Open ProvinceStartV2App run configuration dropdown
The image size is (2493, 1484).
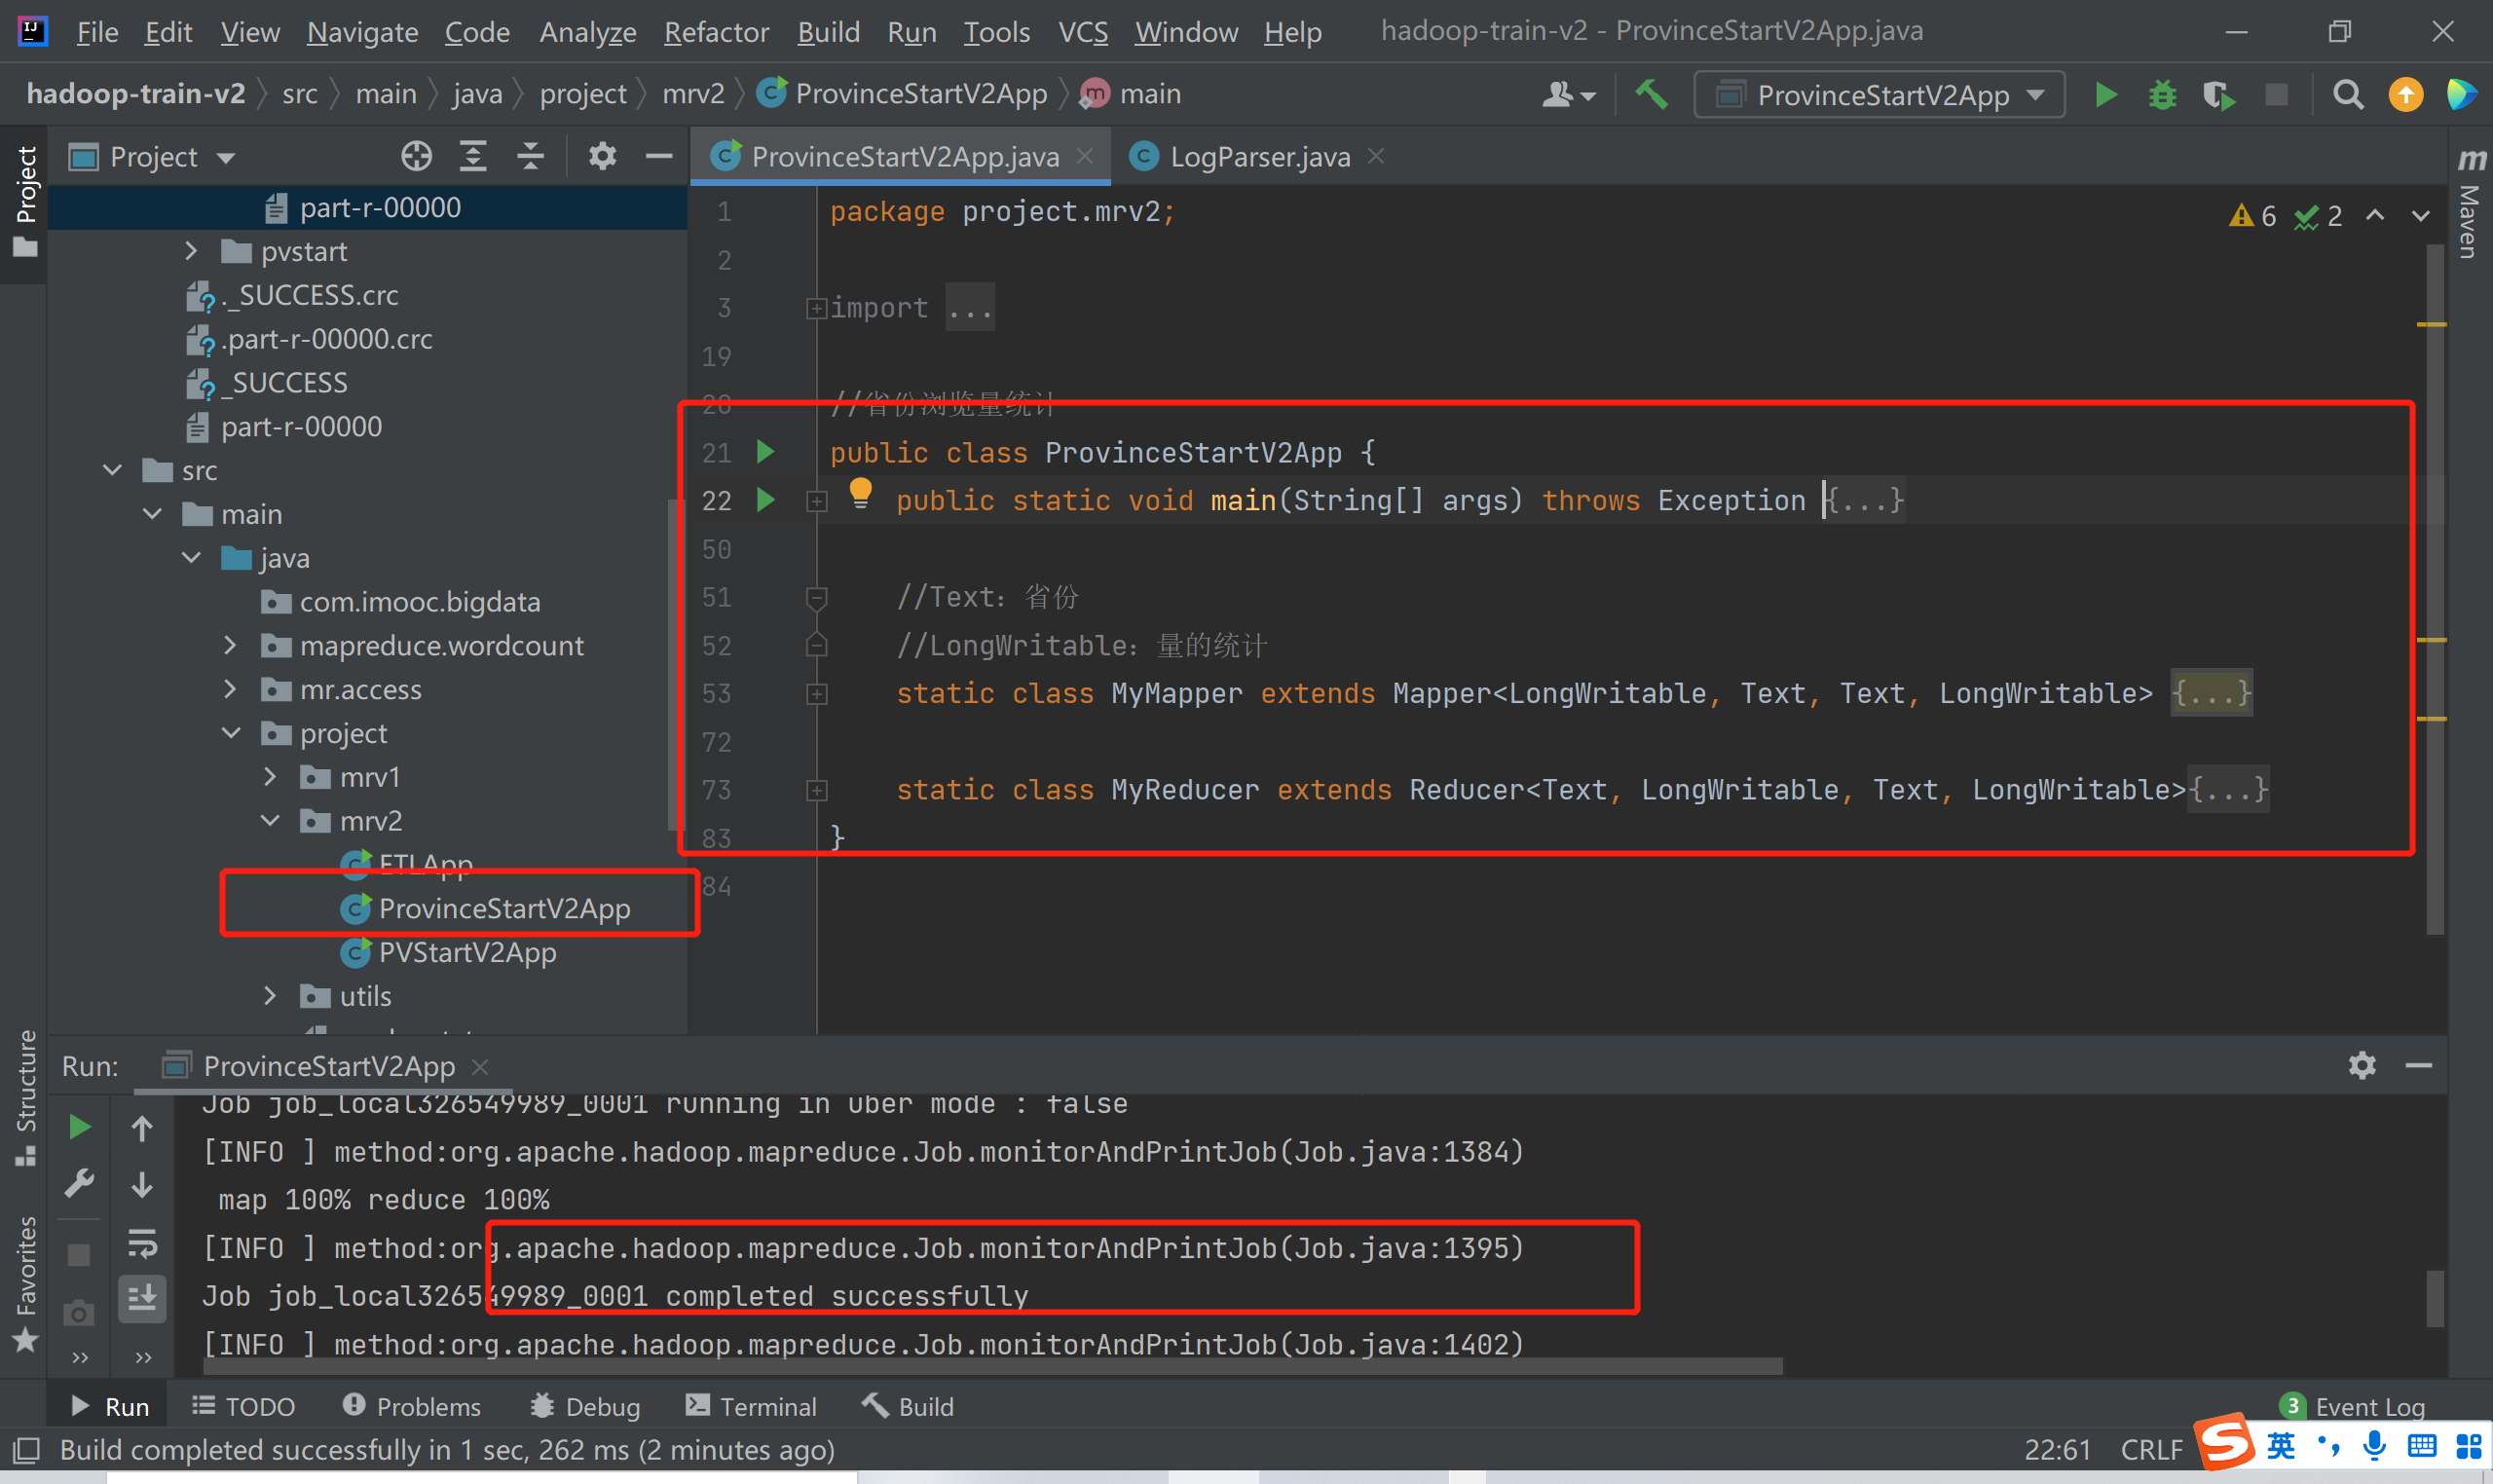1880,95
